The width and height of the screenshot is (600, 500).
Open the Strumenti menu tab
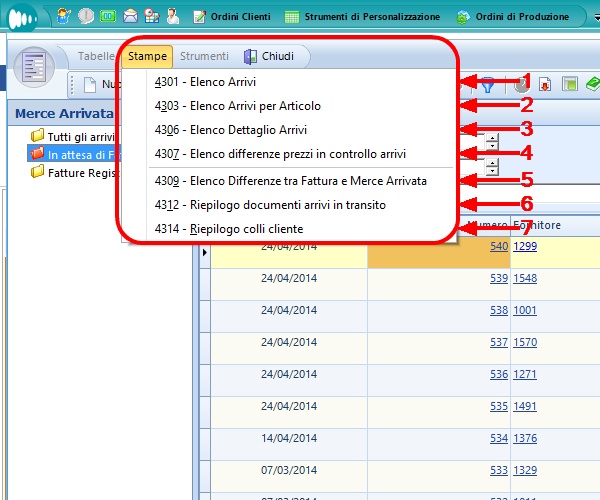[x=204, y=57]
